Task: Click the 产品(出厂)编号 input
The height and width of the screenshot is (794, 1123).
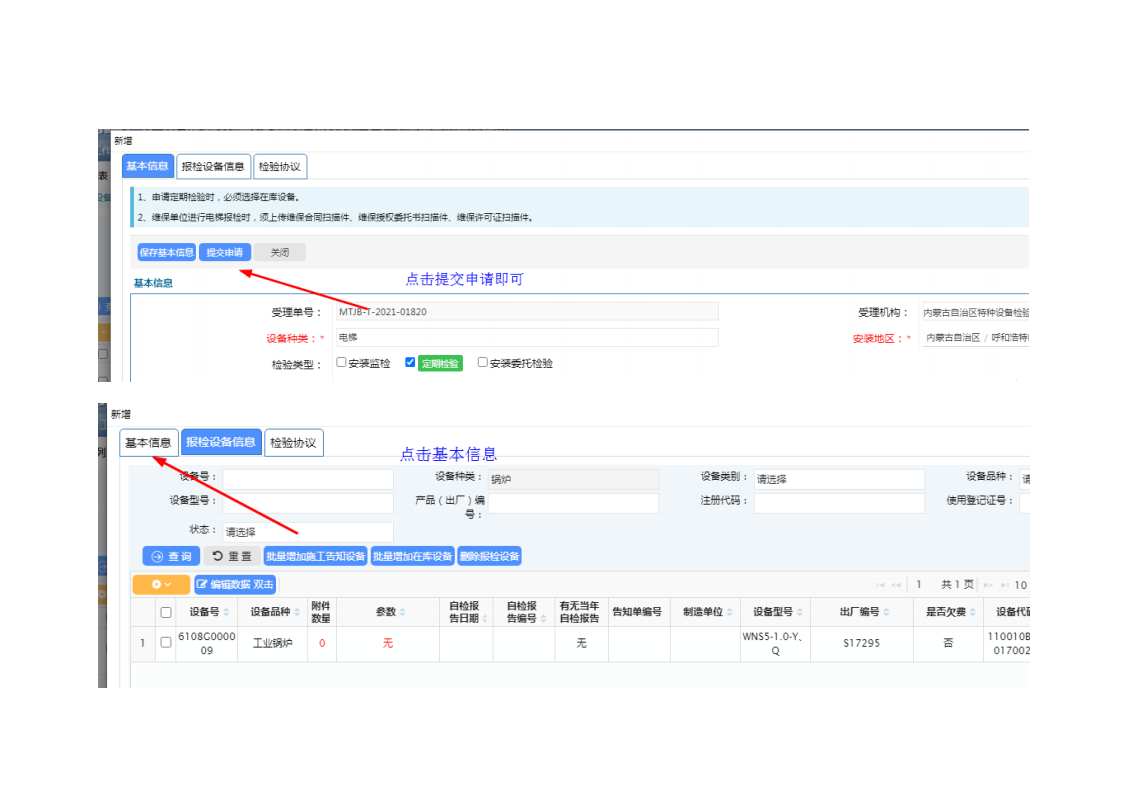Action: 573,503
